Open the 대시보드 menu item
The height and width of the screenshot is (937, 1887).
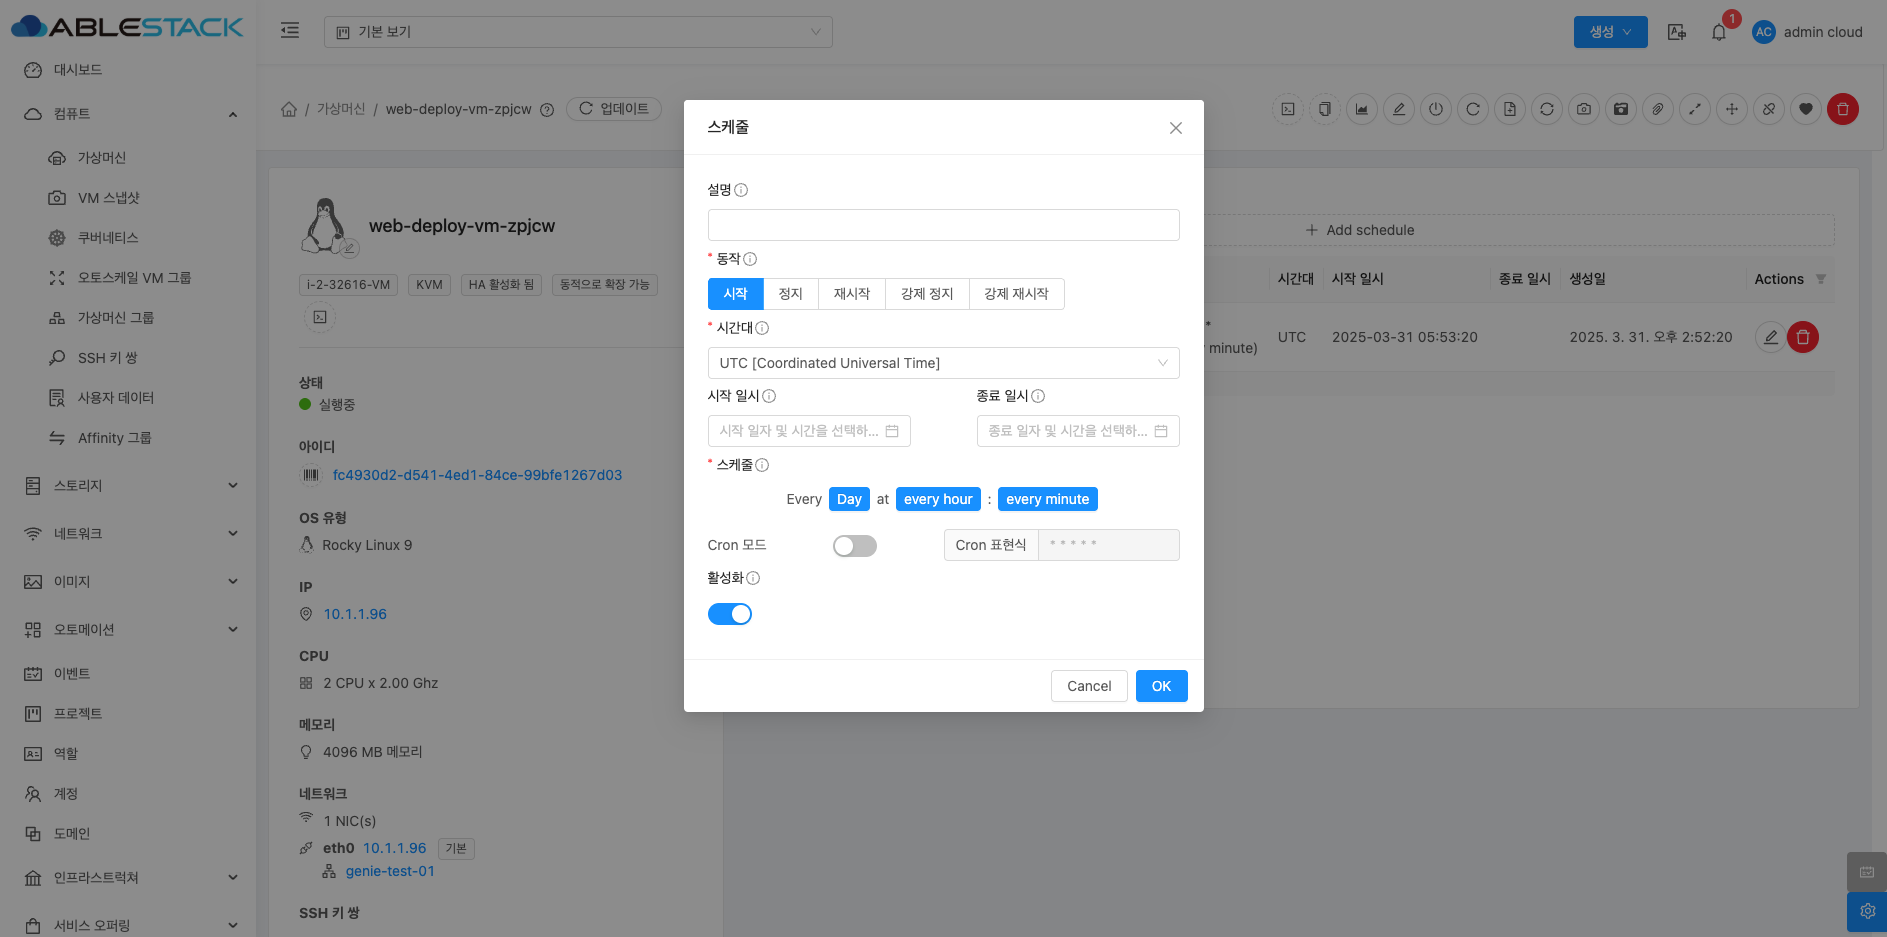point(78,70)
